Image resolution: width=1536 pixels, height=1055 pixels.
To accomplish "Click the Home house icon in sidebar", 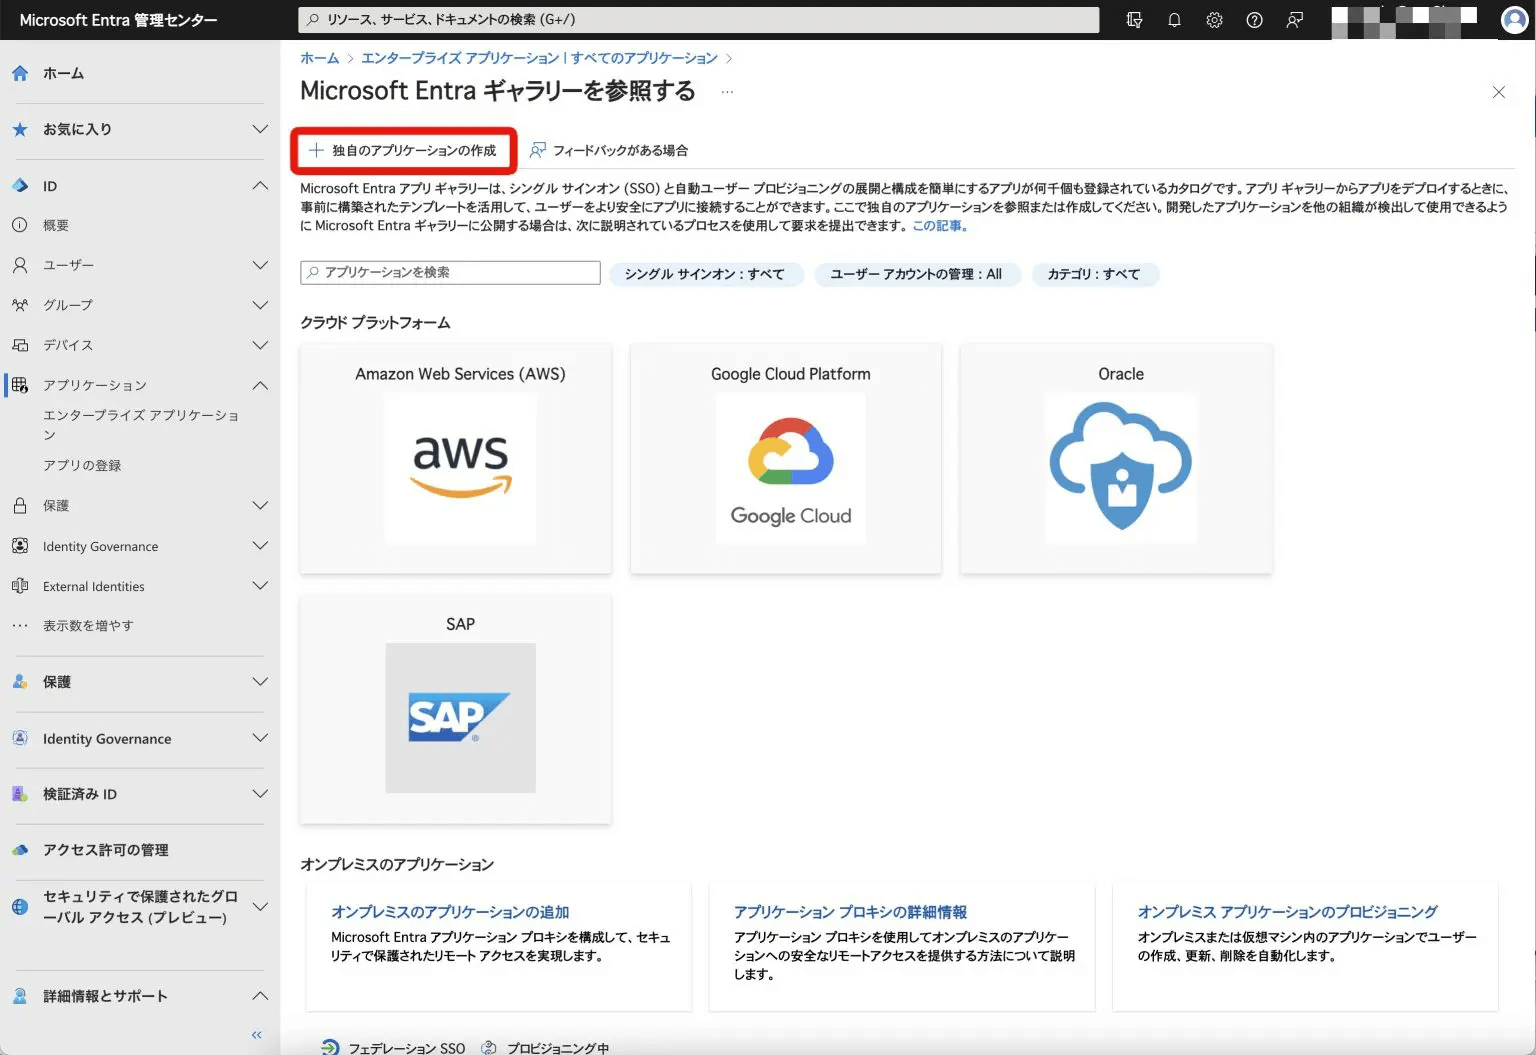I will [20, 73].
